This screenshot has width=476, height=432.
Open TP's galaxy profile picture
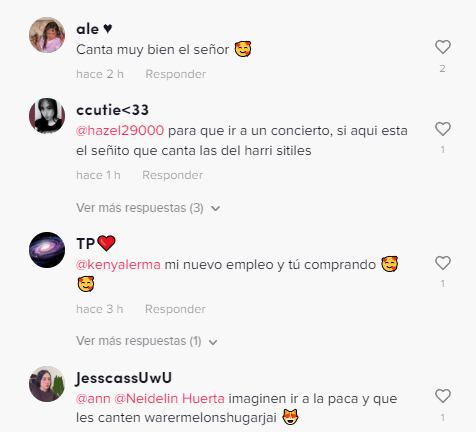(x=47, y=250)
